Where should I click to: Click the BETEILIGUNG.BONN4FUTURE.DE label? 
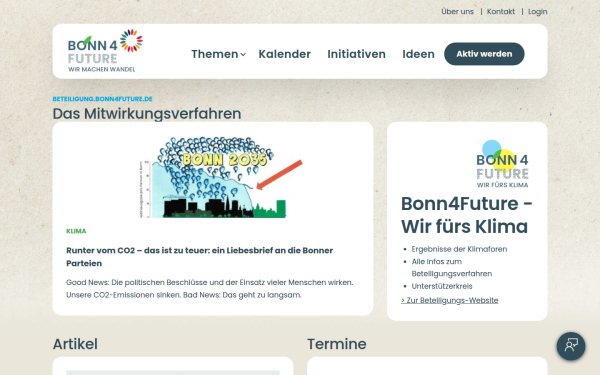click(x=102, y=99)
